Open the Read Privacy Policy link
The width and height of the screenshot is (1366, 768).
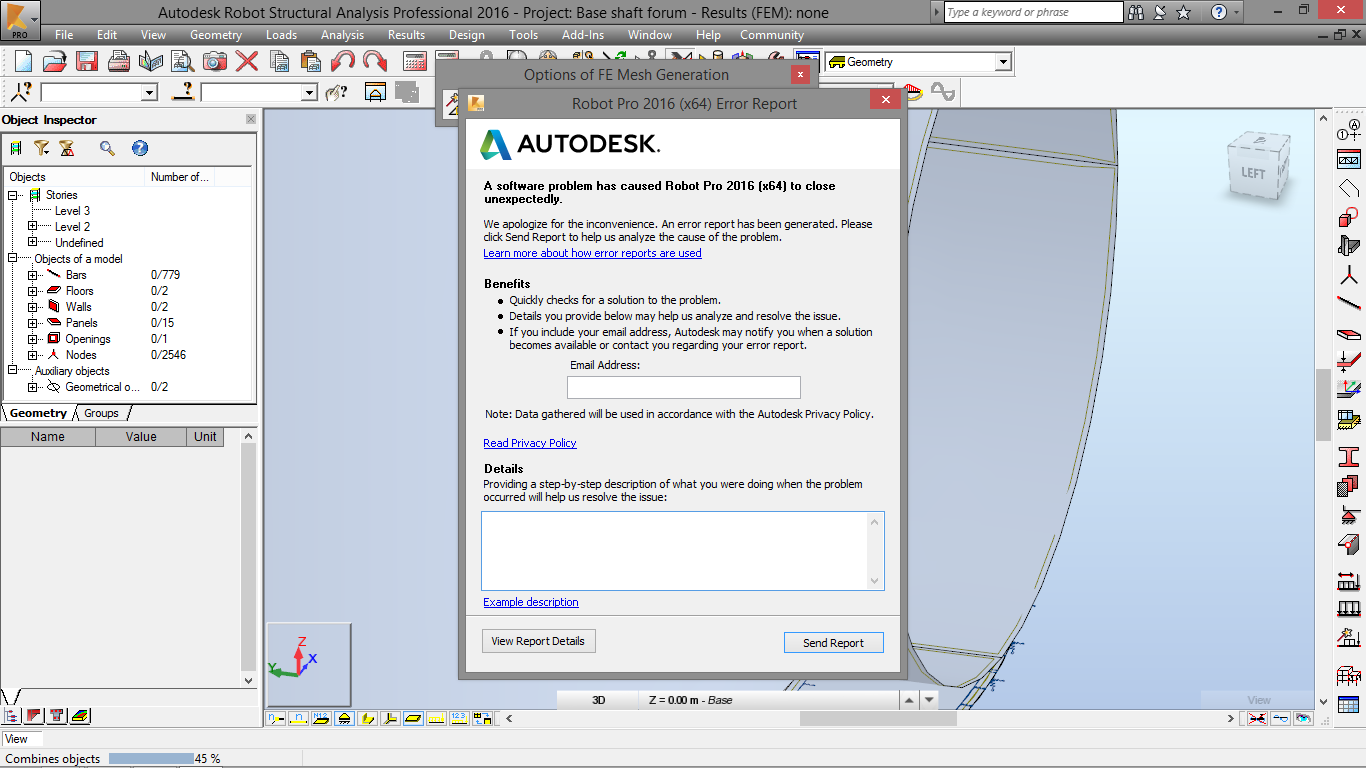point(529,443)
